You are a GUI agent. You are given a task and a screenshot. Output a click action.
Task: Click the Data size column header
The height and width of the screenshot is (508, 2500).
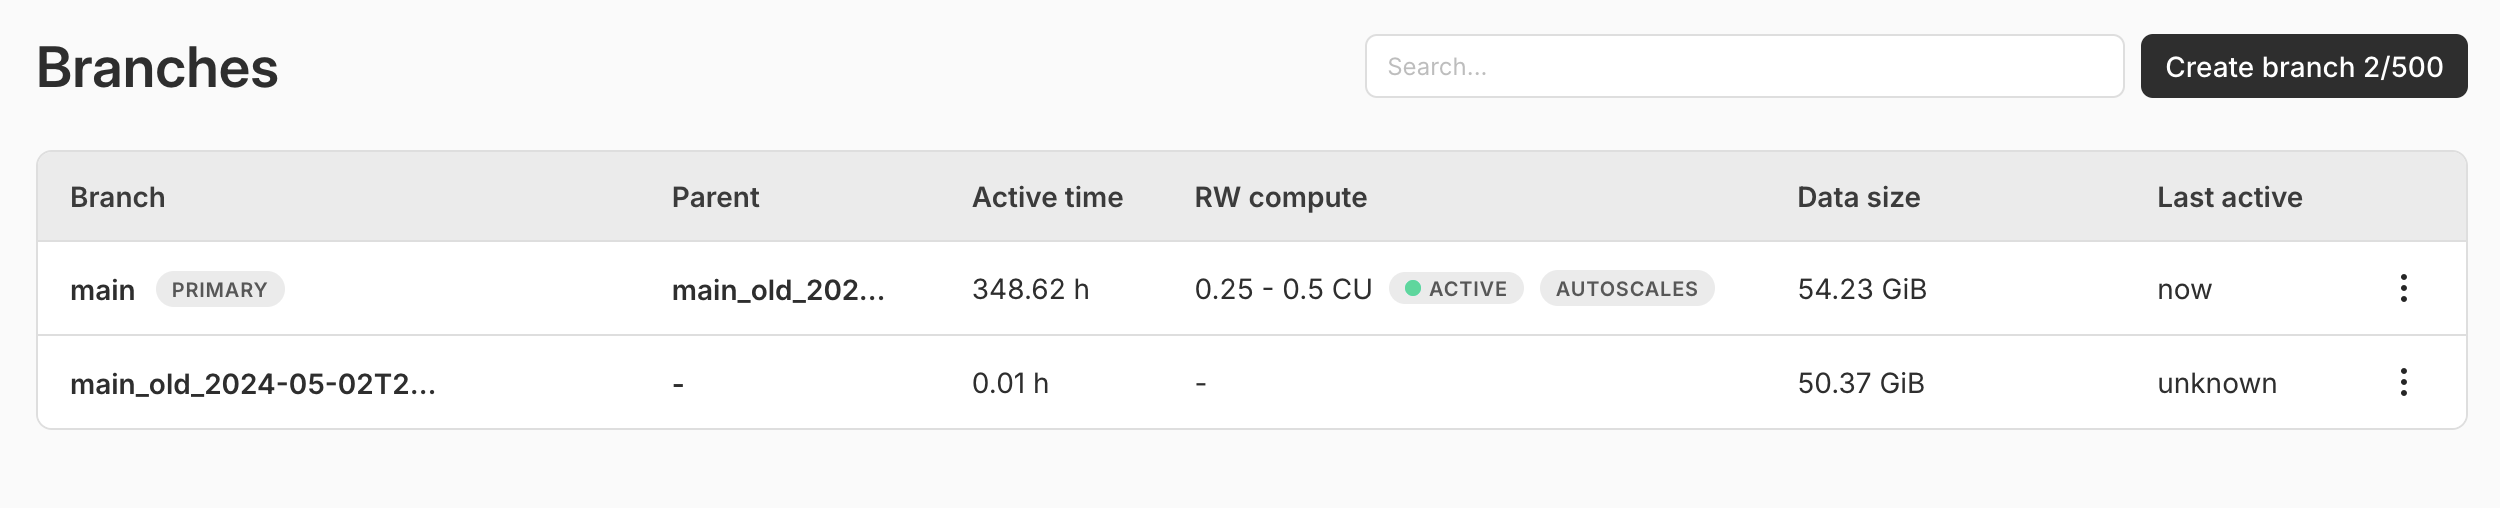[x=1858, y=197]
